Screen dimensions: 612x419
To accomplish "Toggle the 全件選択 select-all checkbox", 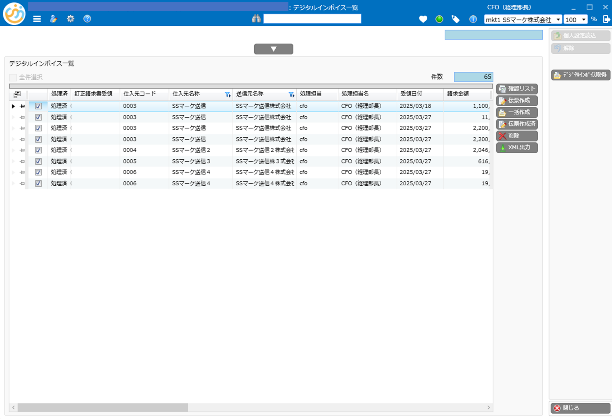I will click(13, 77).
